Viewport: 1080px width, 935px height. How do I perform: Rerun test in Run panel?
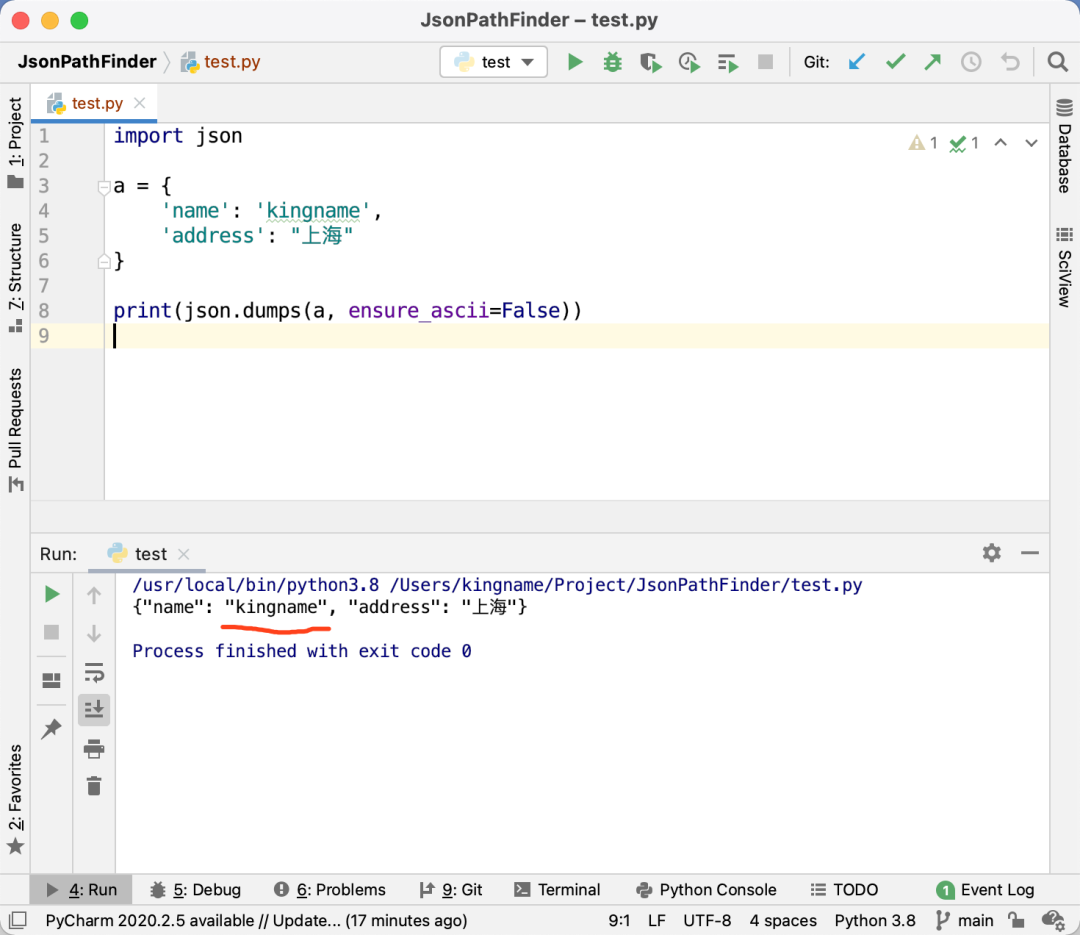[x=52, y=594]
